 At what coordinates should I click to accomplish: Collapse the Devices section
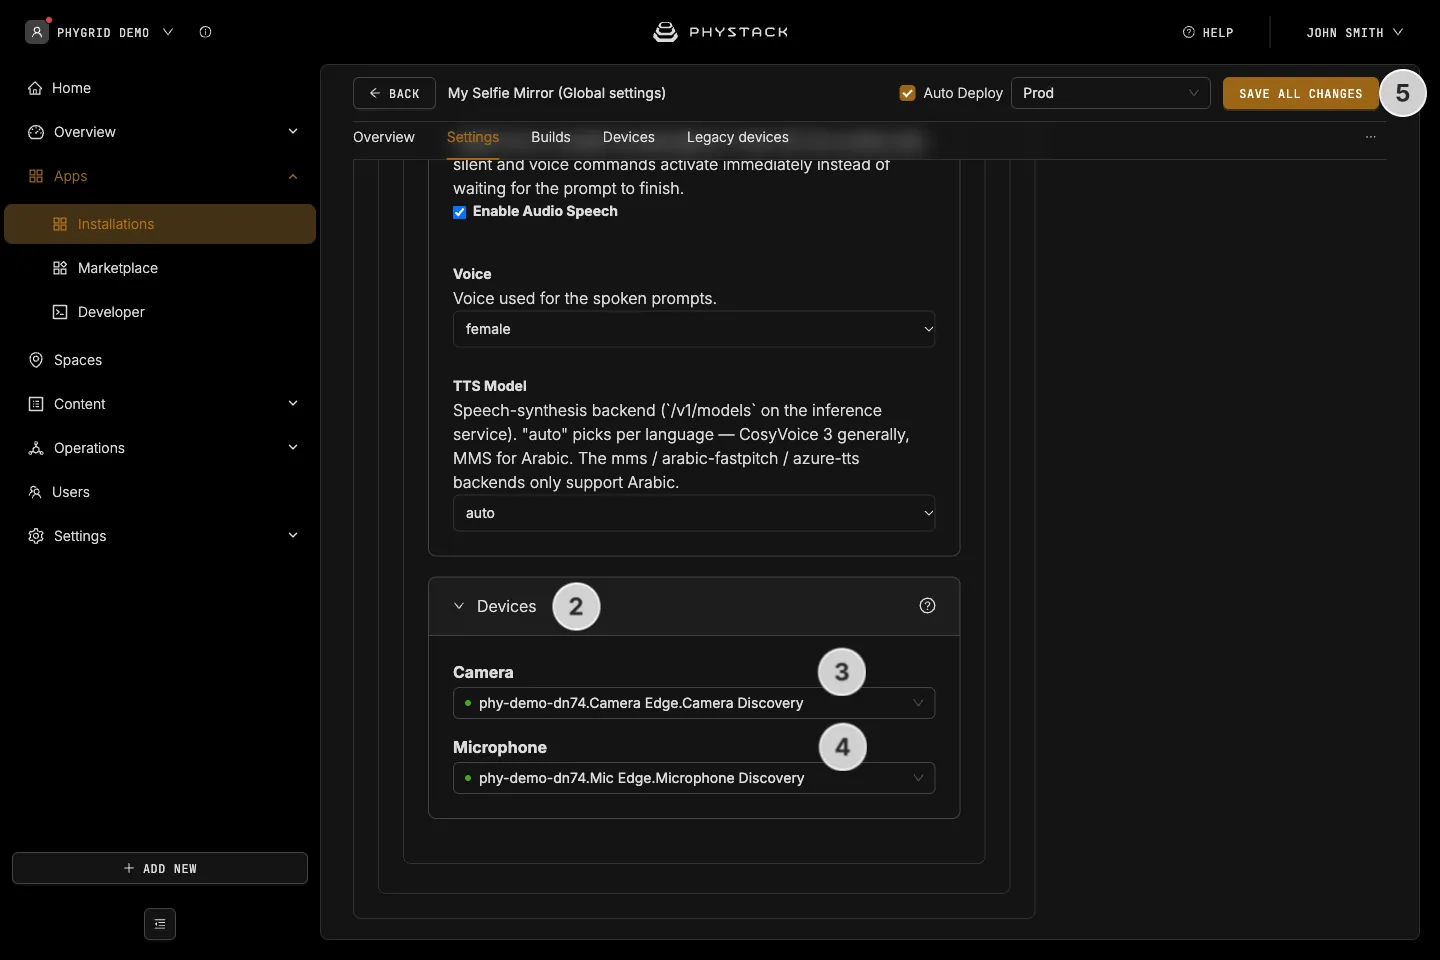[x=459, y=606]
